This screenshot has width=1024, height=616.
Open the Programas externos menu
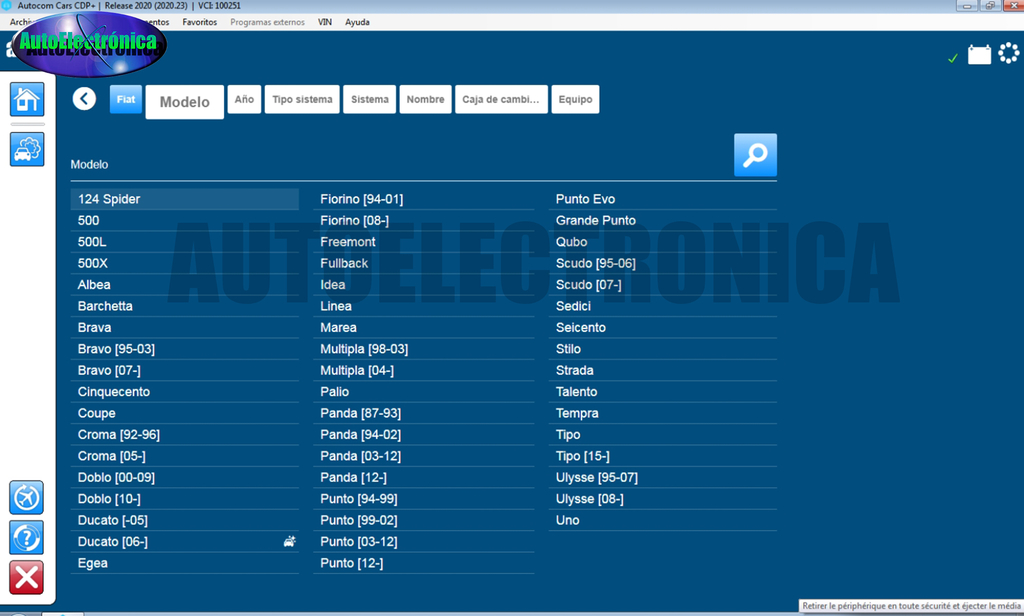click(267, 22)
